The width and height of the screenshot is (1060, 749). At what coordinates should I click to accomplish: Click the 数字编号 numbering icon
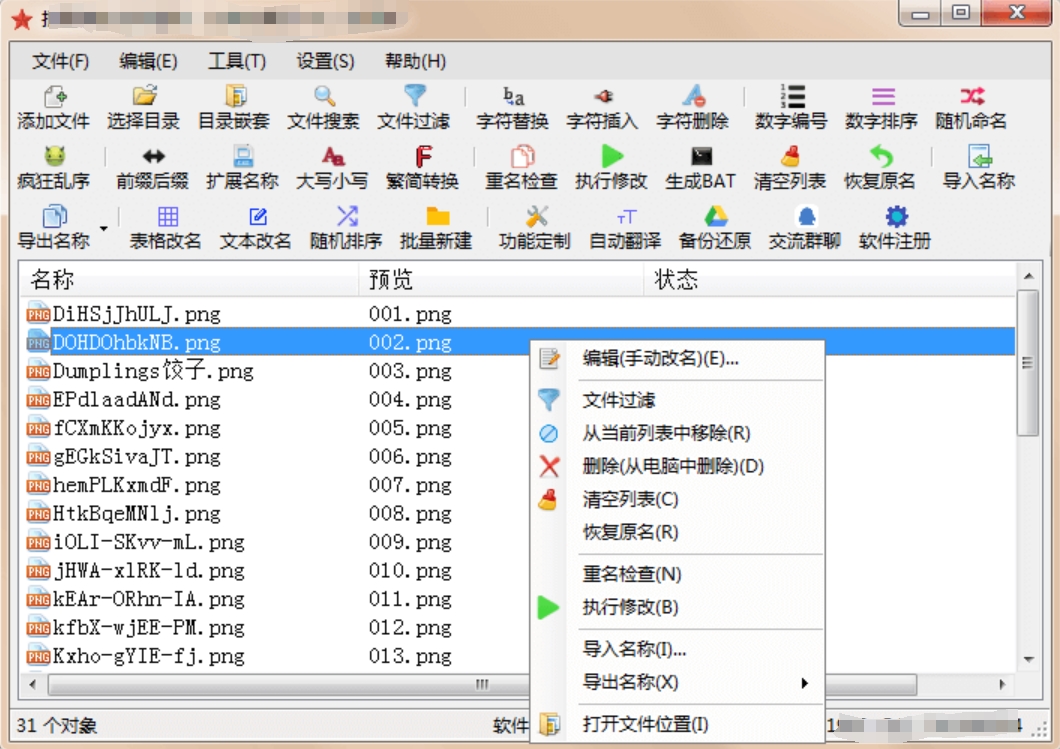tap(792, 97)
